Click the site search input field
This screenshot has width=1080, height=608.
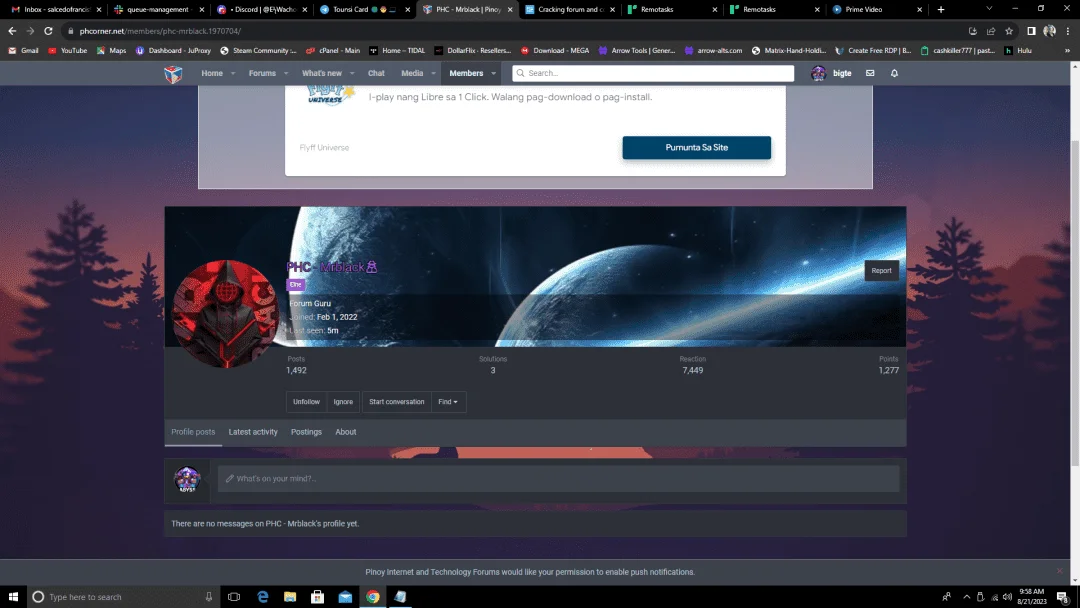point(653,73)
